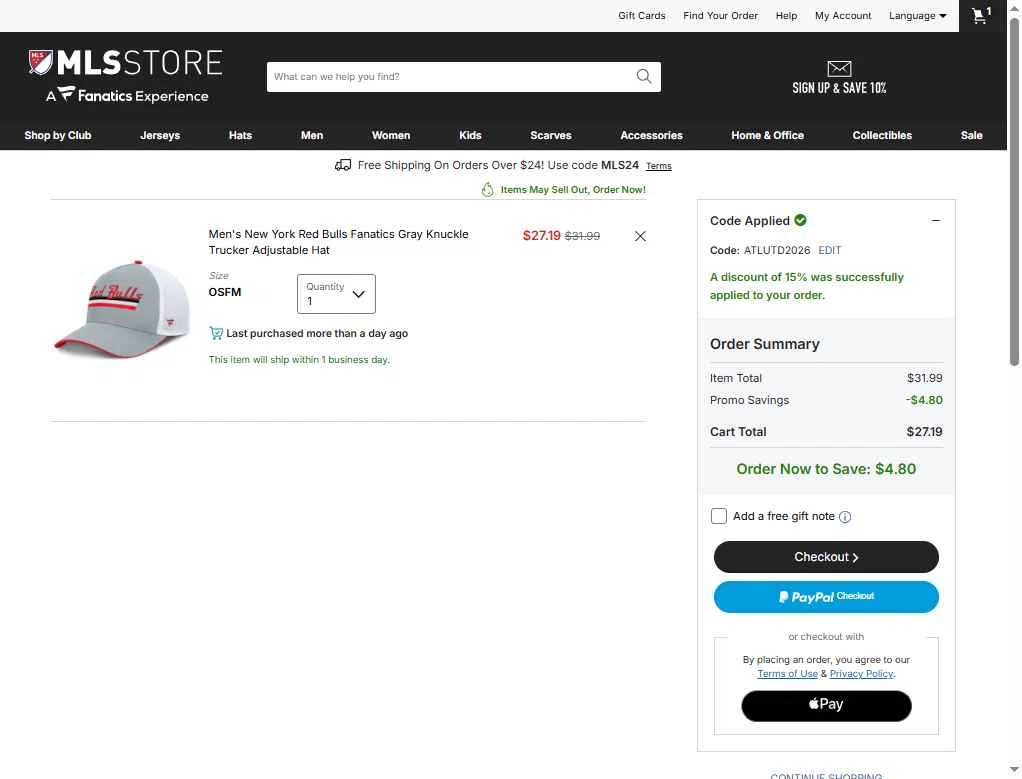Open the Quantity dropdown
The image size is (1022, 779).
[x=336, y=294]
